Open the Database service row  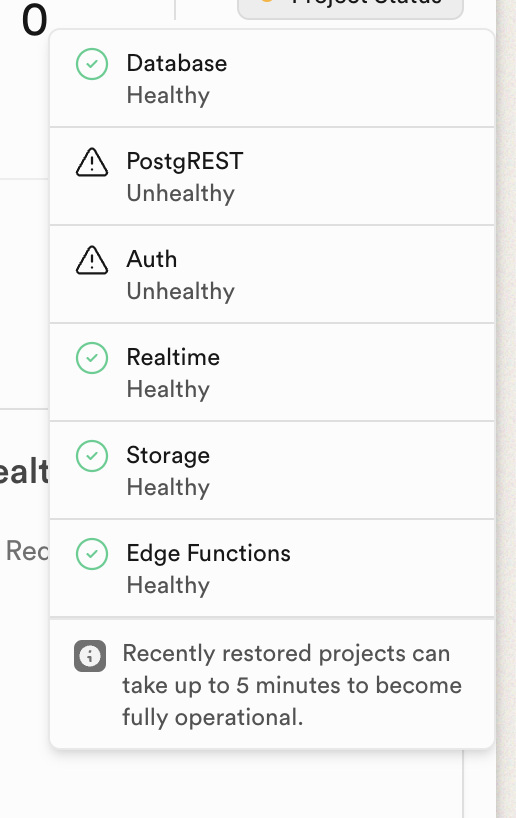(272, 78)
